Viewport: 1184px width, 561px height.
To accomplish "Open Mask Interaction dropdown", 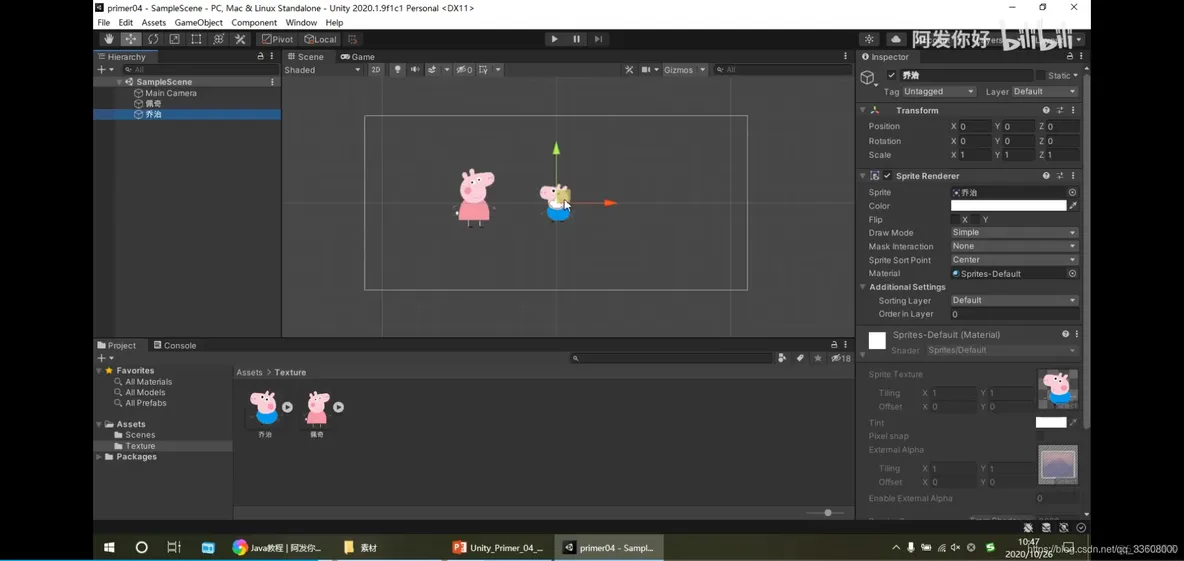I will coord(1014,246).
